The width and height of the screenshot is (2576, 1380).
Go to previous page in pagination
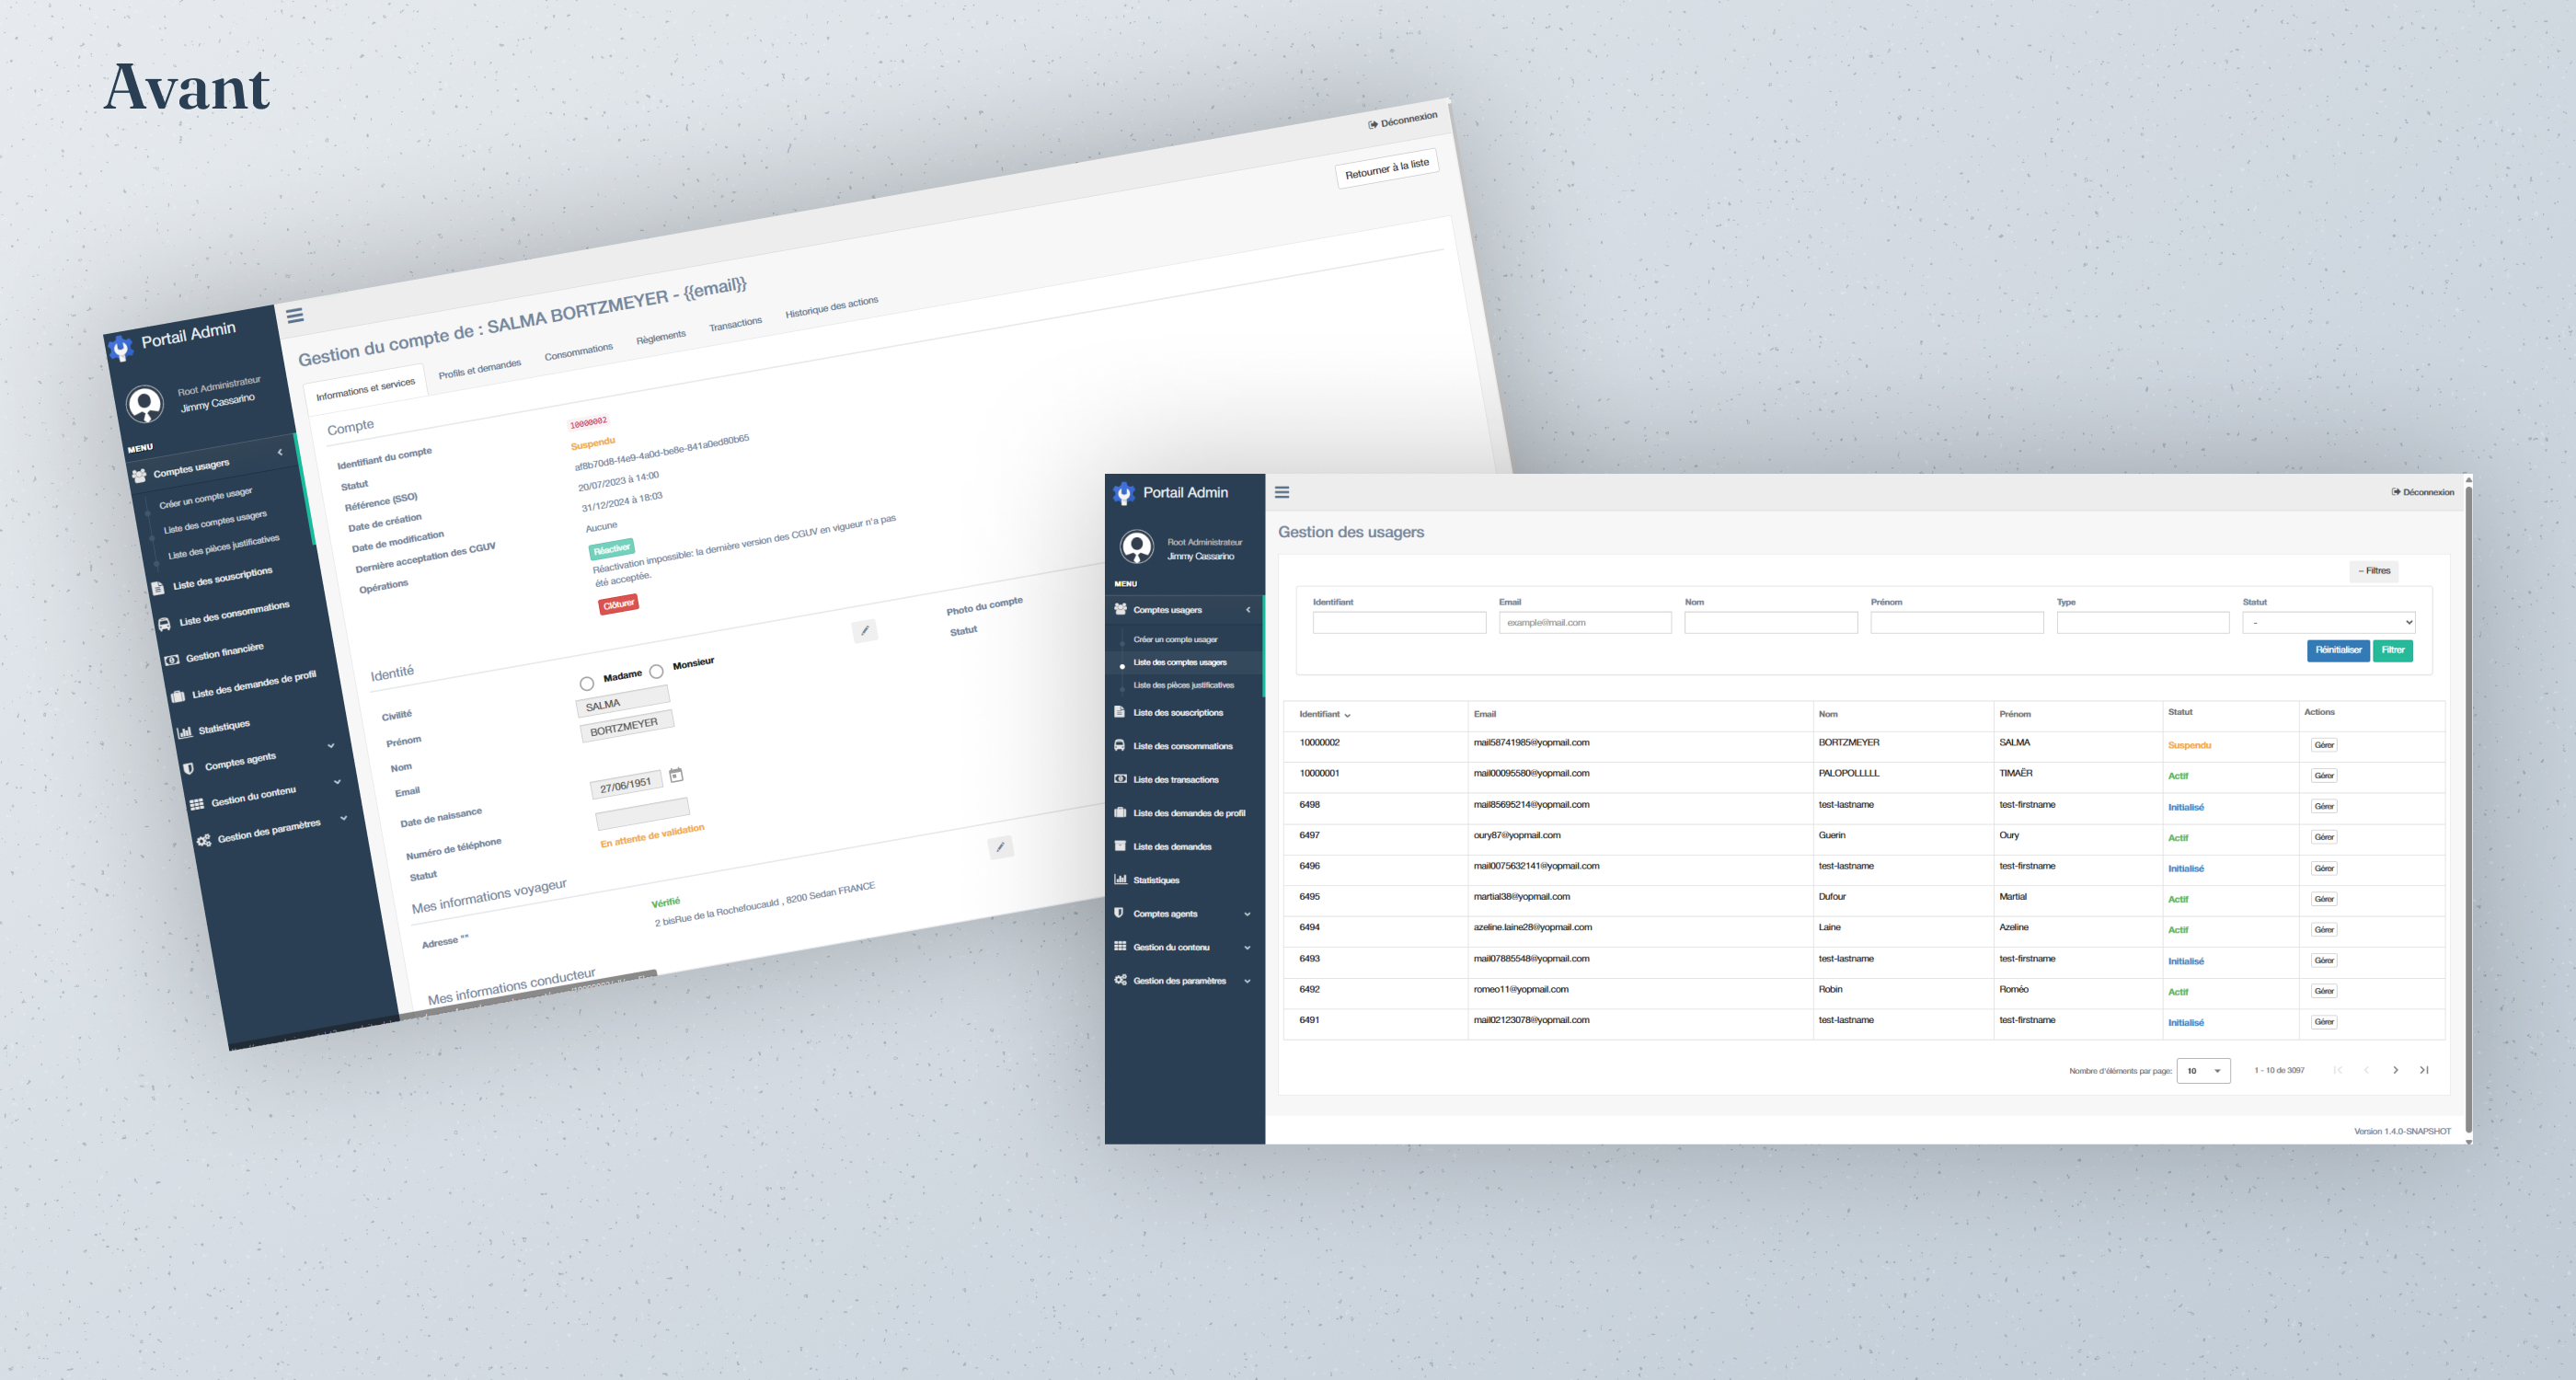point(2366,1070)
